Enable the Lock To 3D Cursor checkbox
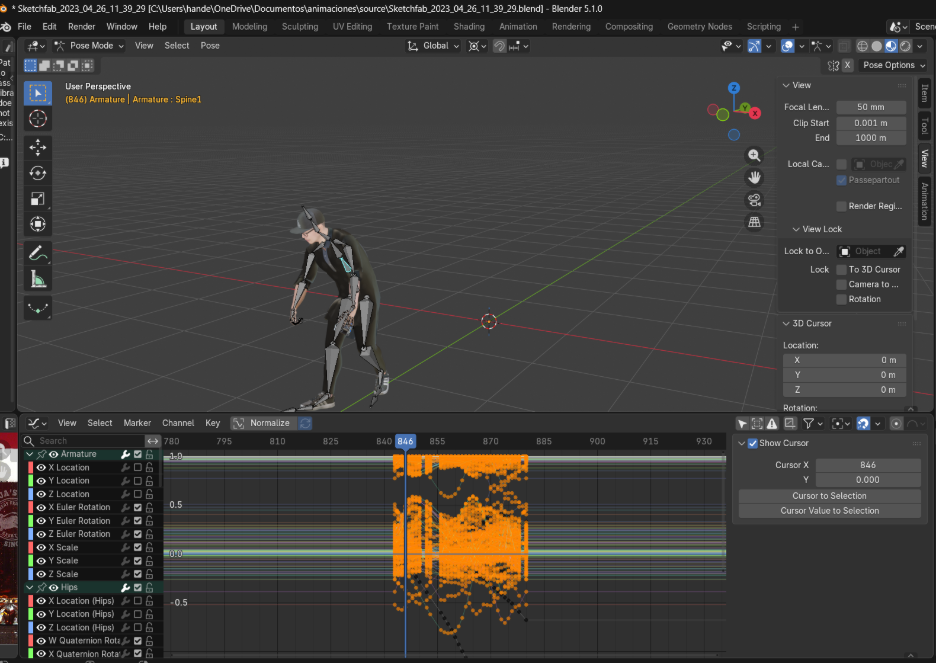 click(841, 270)
